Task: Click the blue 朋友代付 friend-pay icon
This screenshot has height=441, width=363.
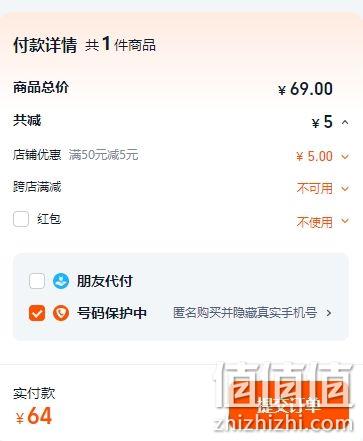Action: (61, 281)
